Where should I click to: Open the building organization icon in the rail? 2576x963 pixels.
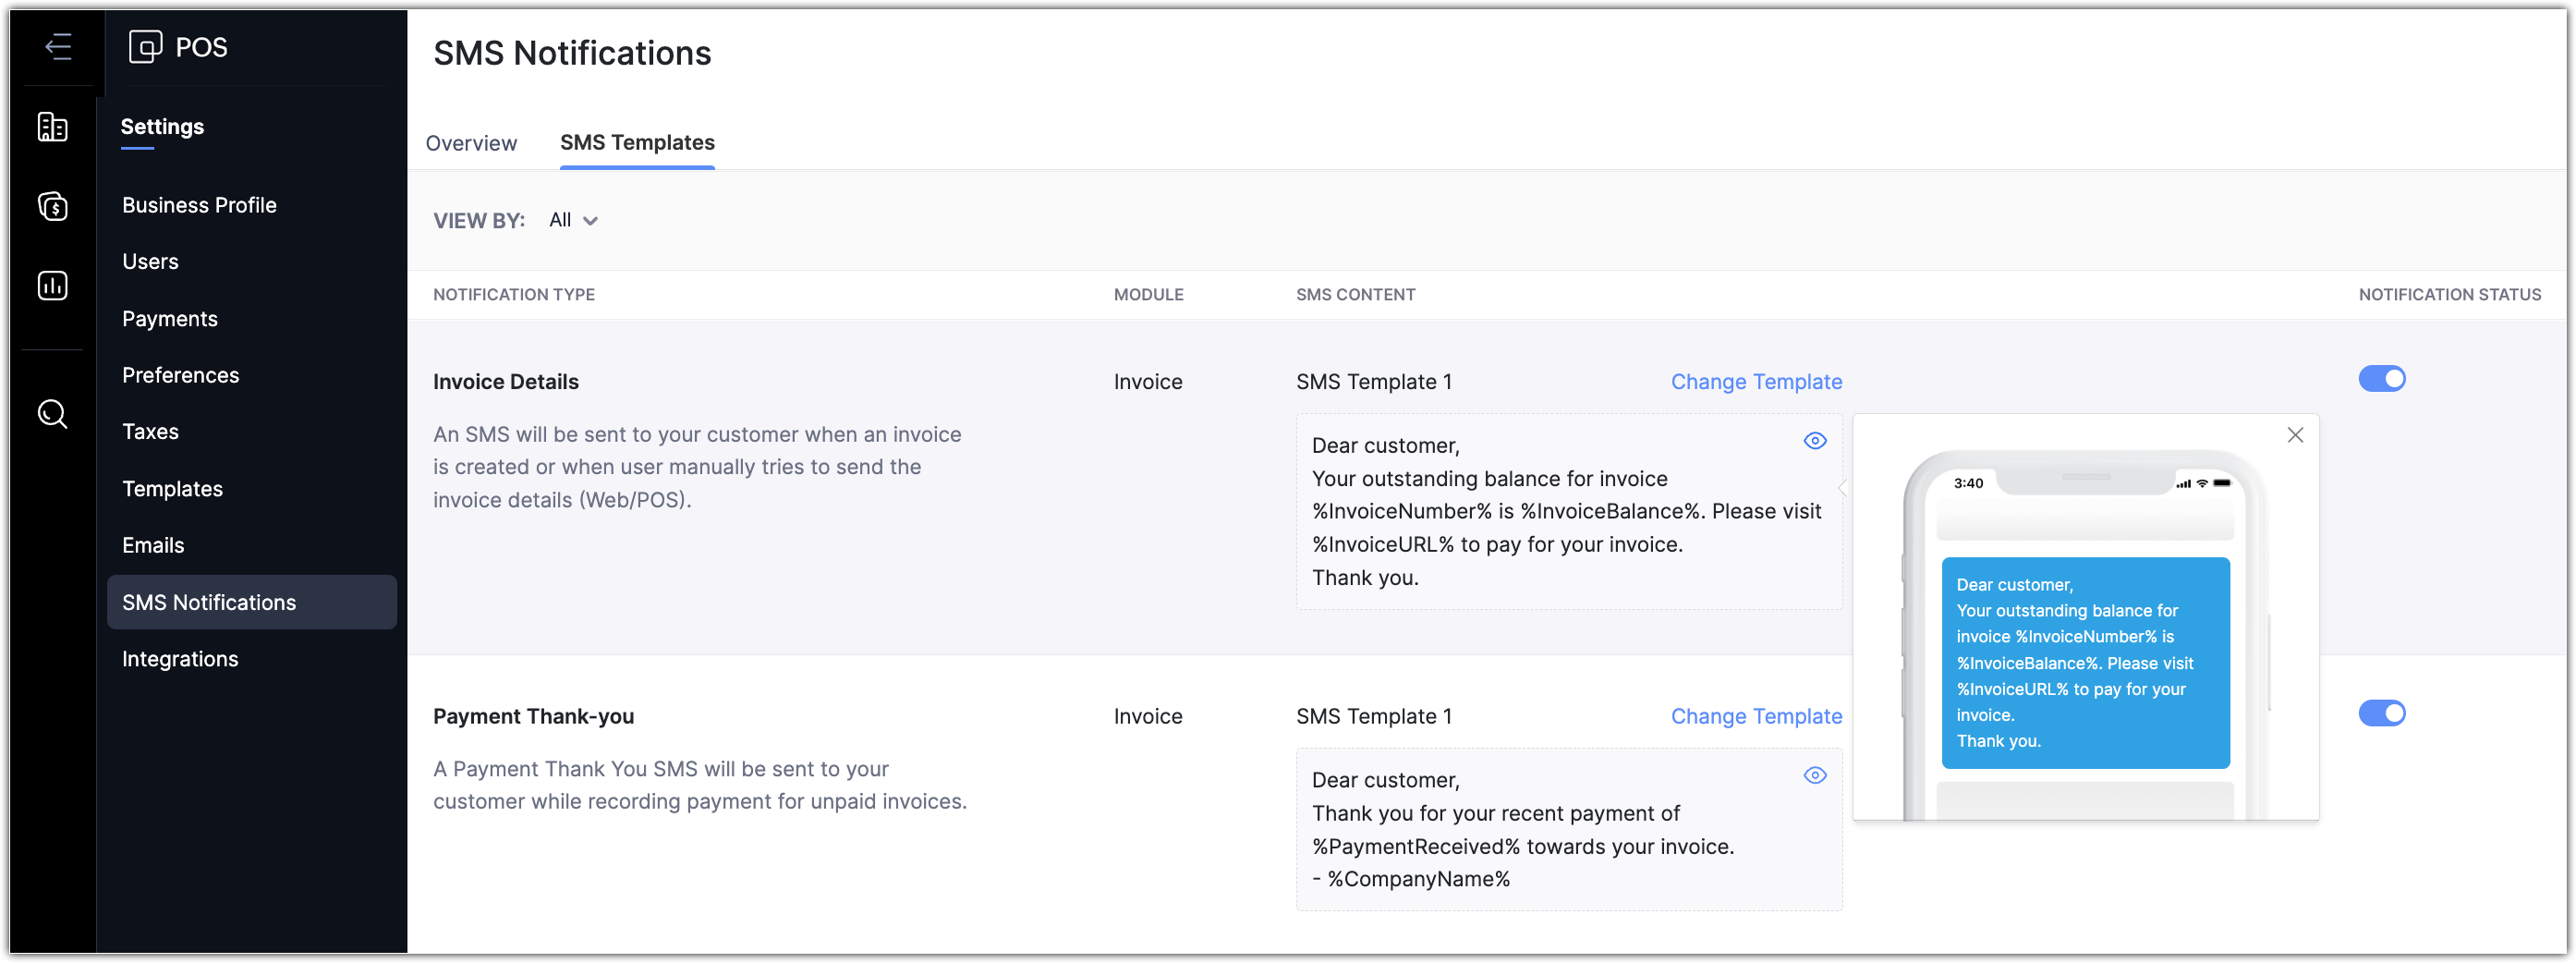click(x=53, y=127)
